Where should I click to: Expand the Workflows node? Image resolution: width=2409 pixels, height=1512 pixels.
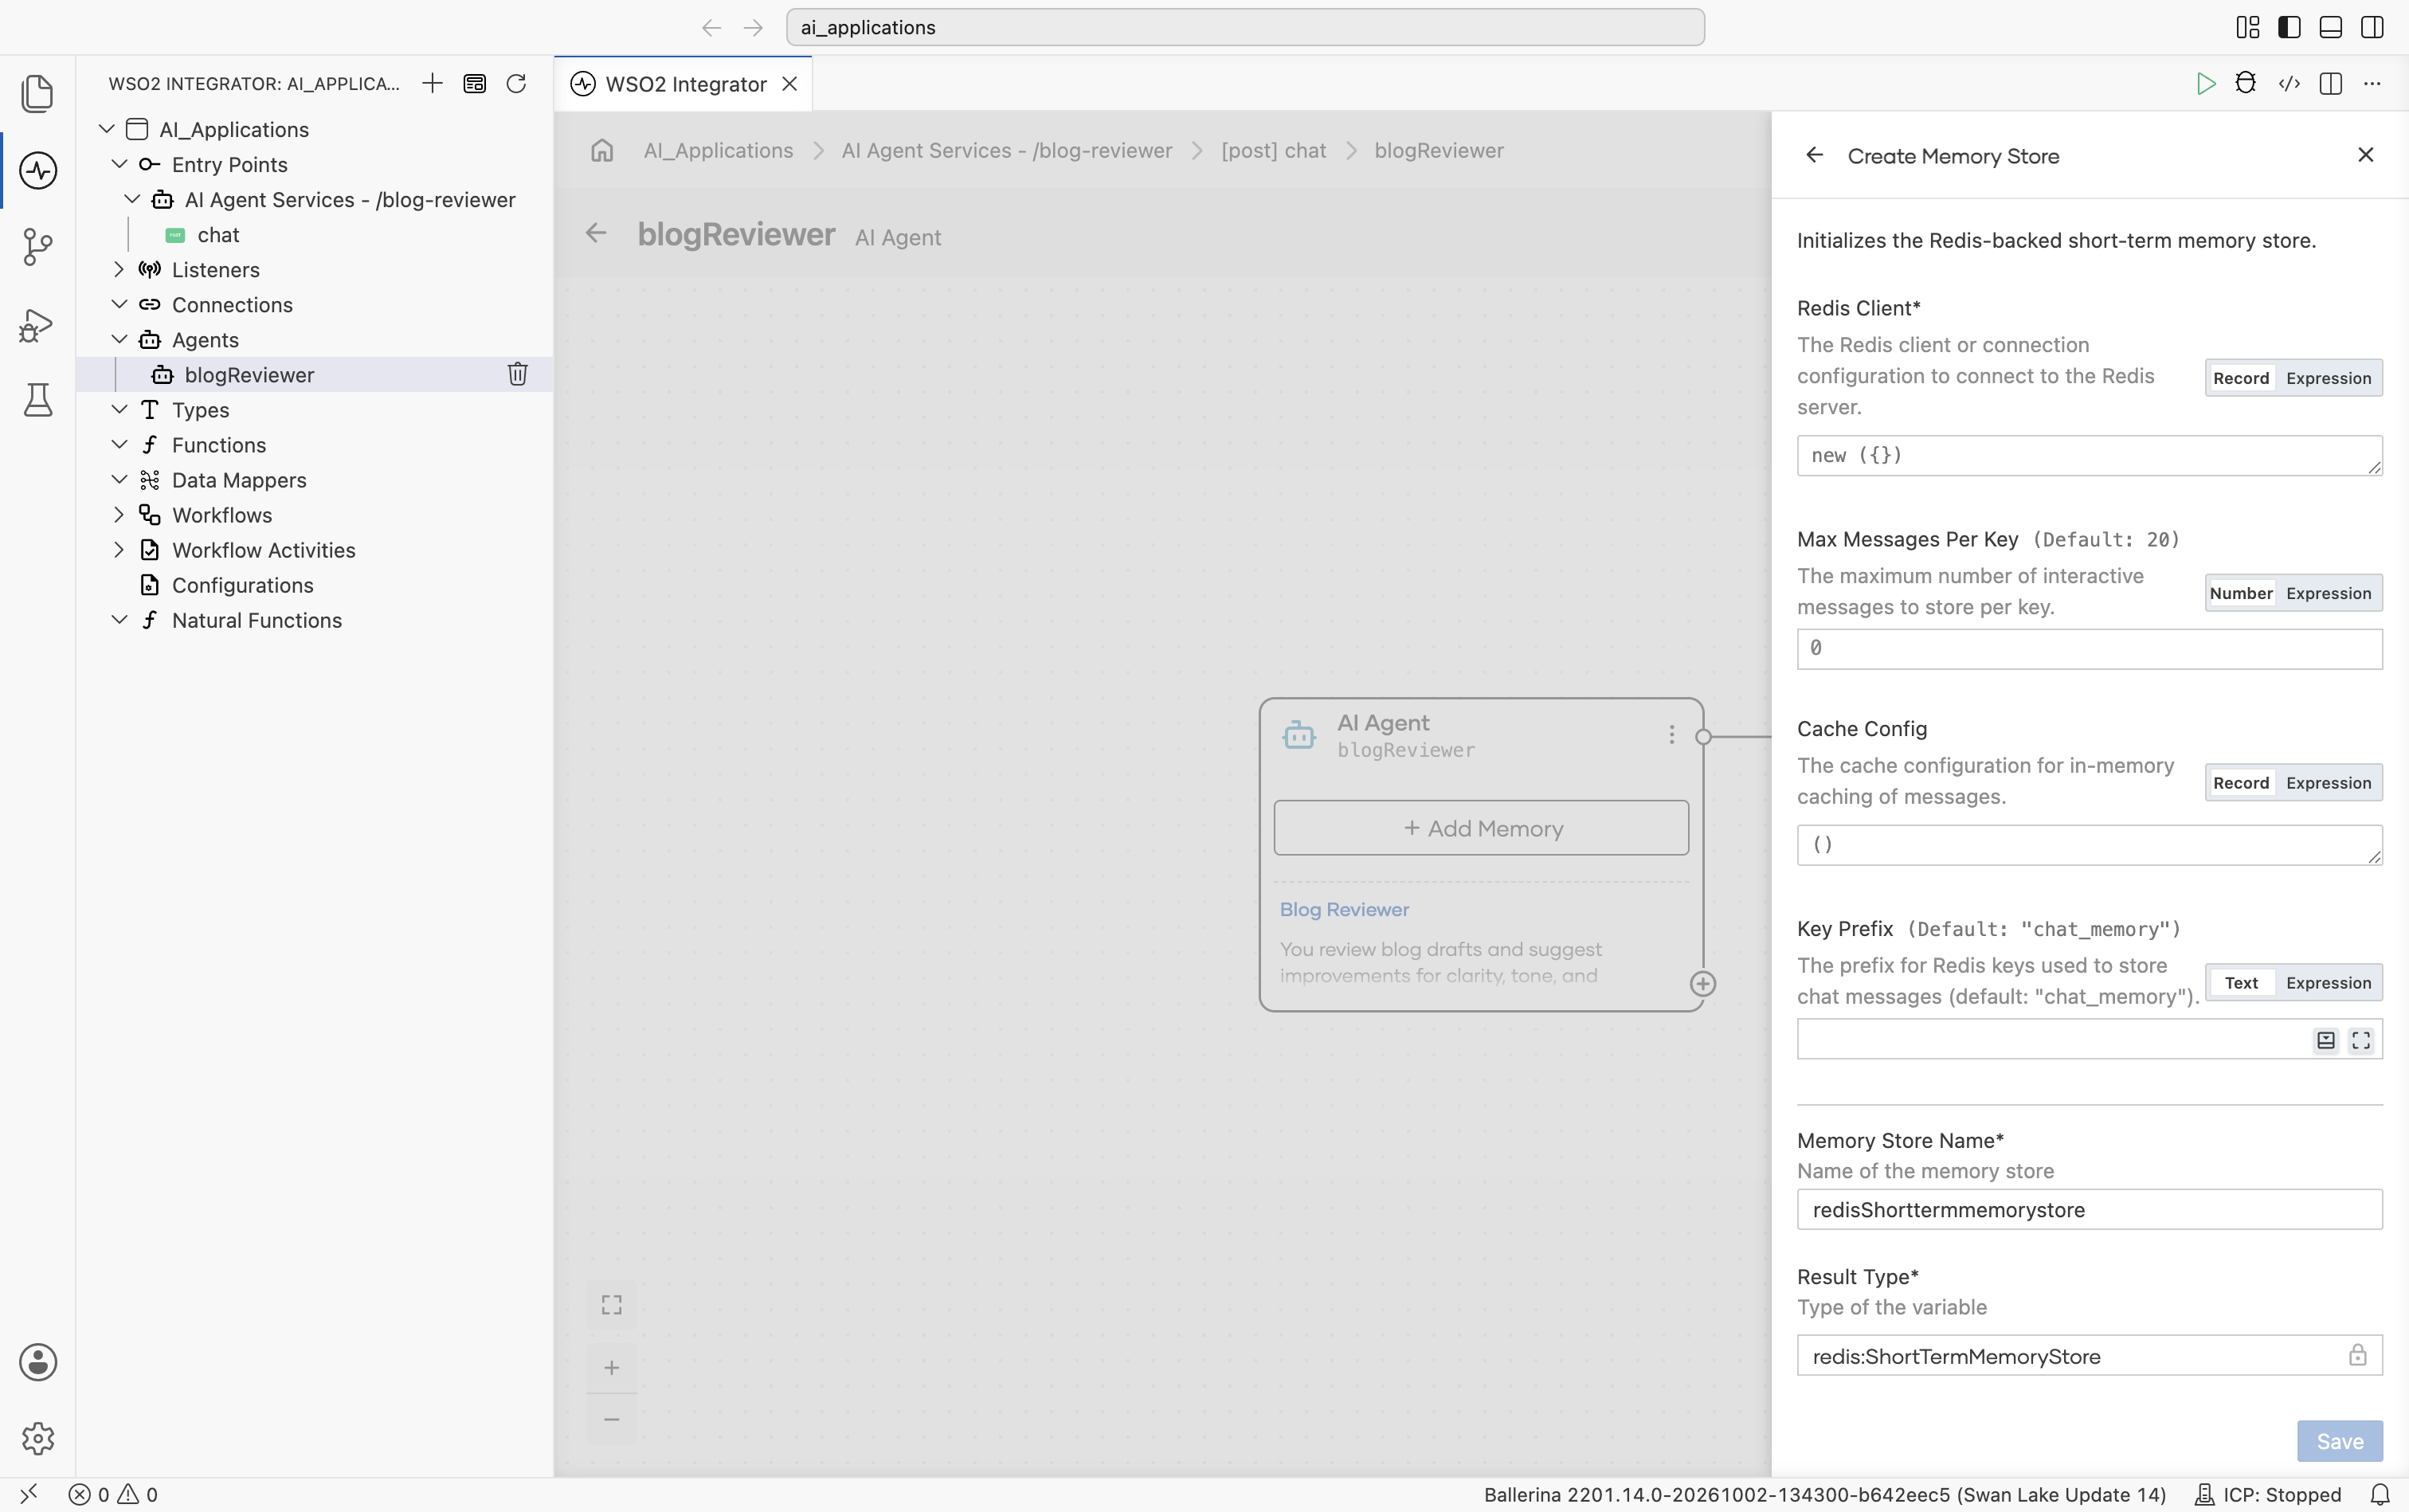(119, 514)
